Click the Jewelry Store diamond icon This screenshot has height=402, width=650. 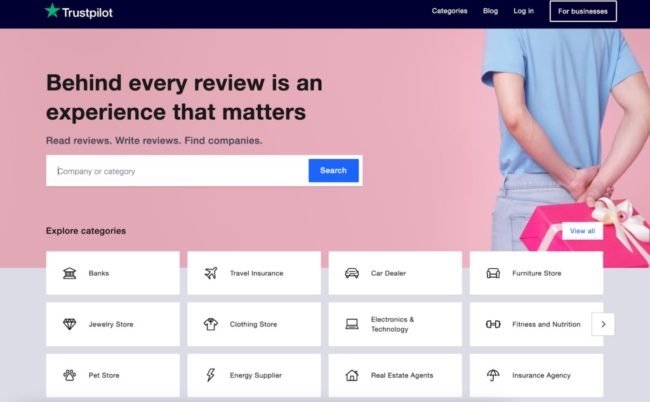(69, 324)
